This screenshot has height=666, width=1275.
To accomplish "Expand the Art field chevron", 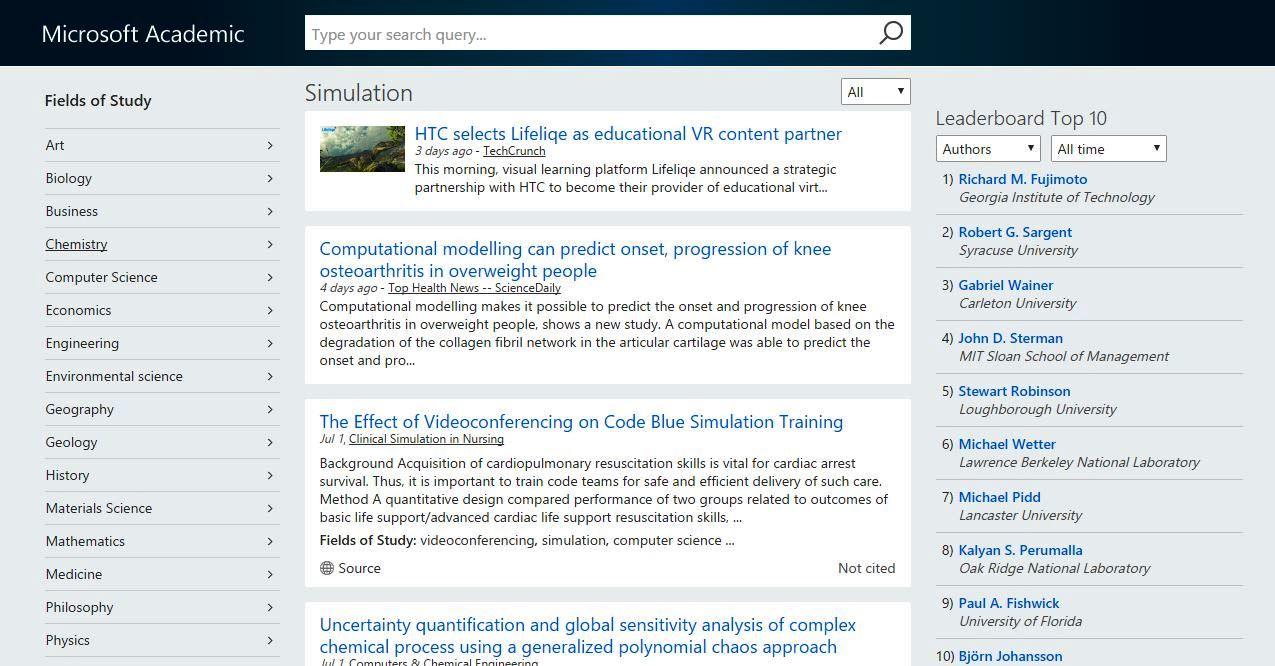I will [270, 145].
